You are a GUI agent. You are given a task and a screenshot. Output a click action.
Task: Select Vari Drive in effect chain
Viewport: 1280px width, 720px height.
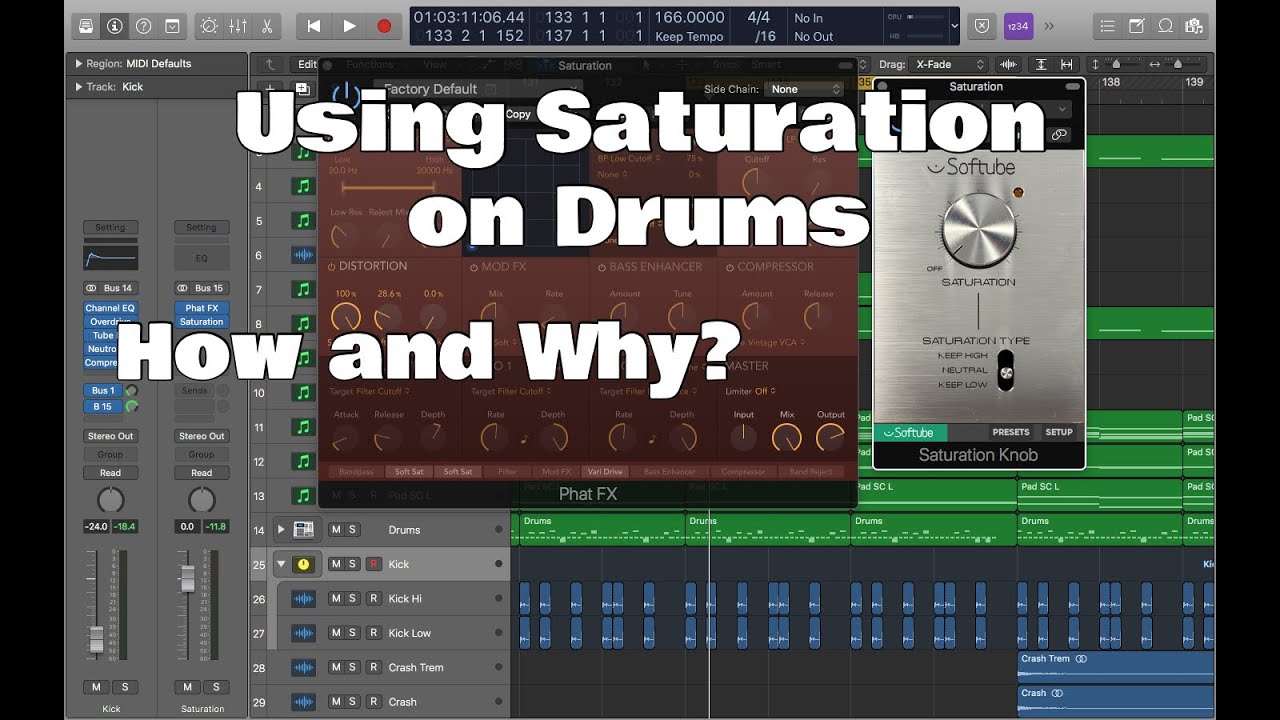coord(605,472)
